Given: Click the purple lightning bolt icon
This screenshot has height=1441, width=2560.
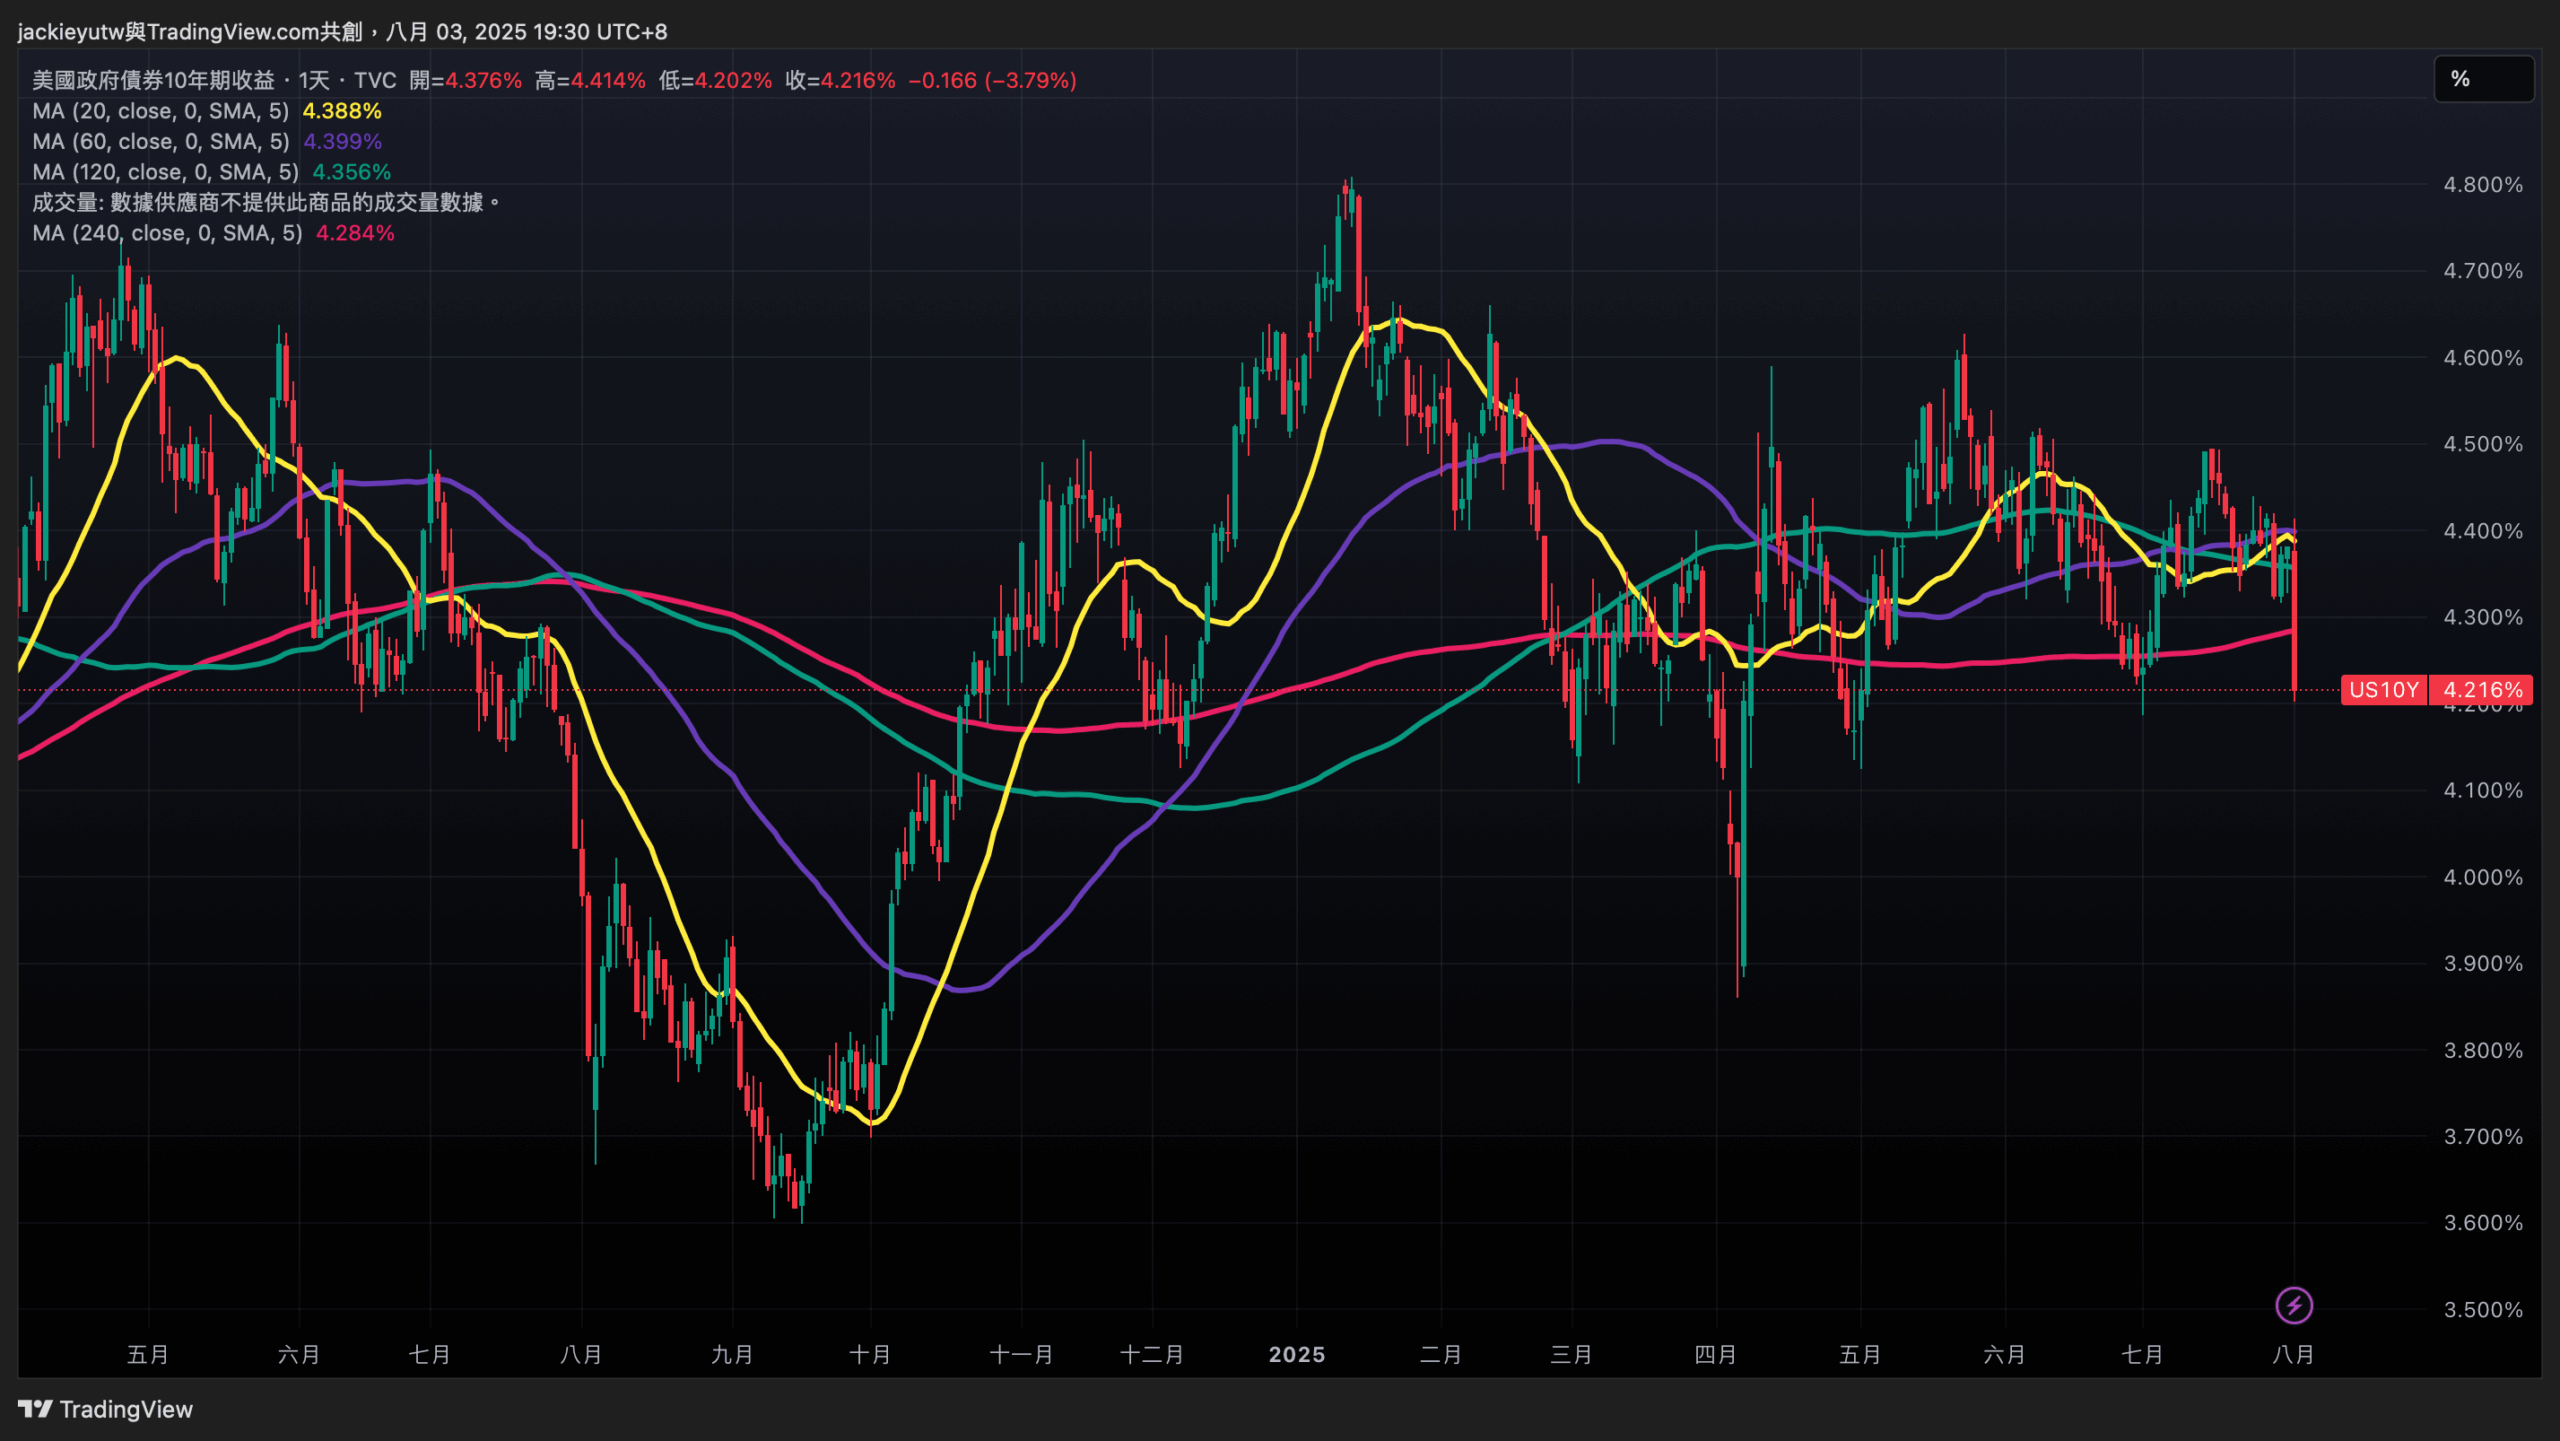Looking at the screenshot, I should 2293,1305.
